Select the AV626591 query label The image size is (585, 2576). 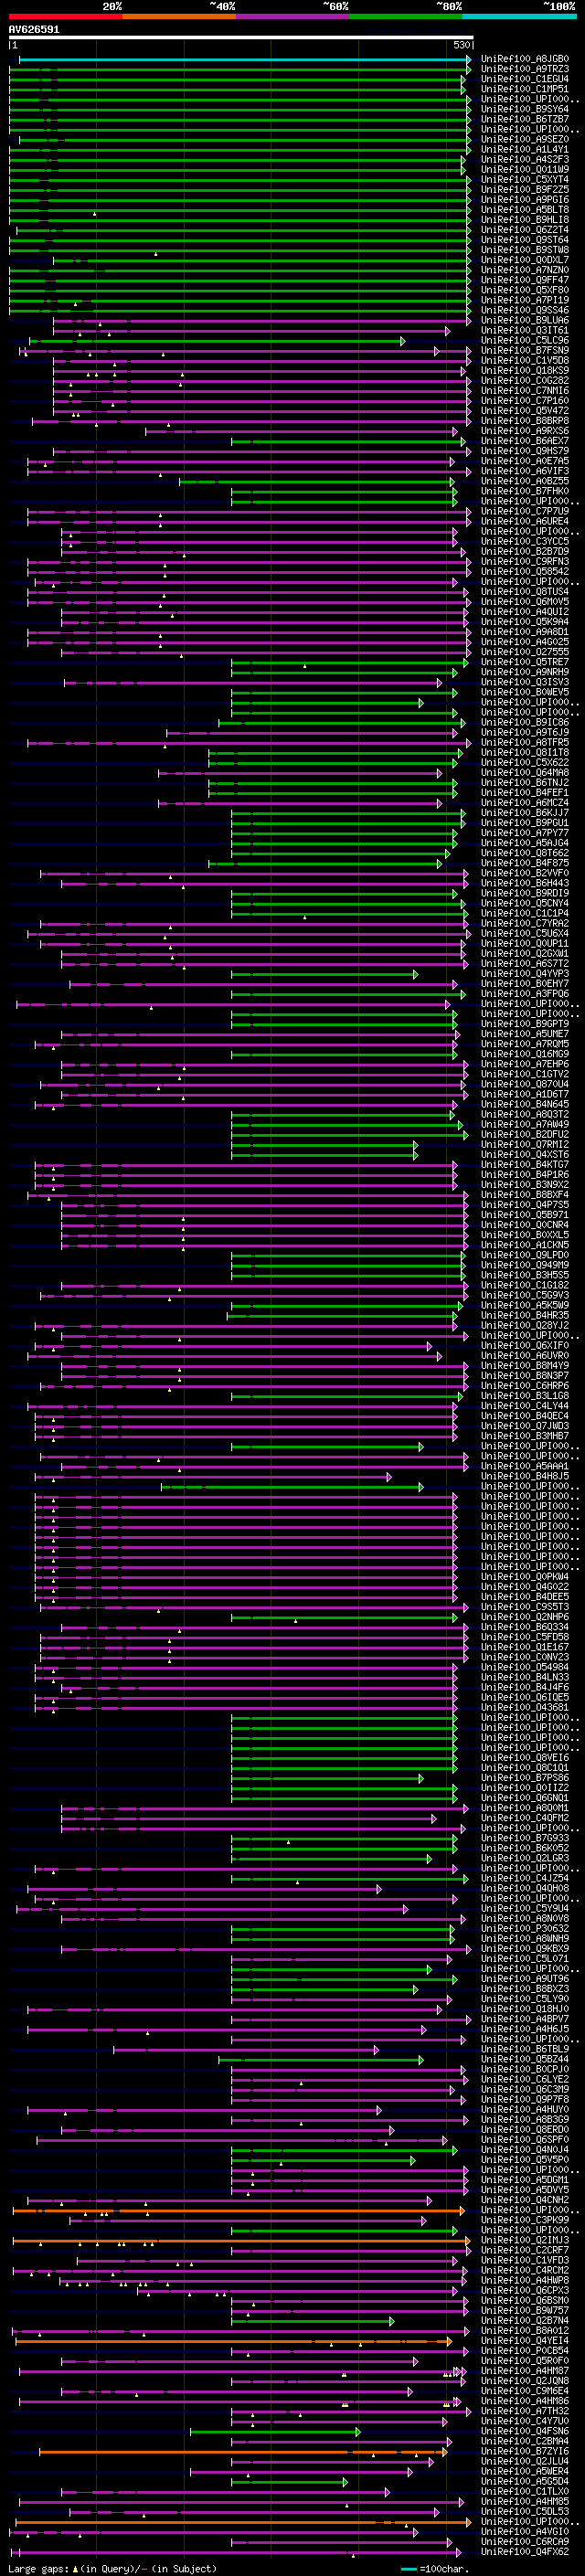tap(34, 30)
